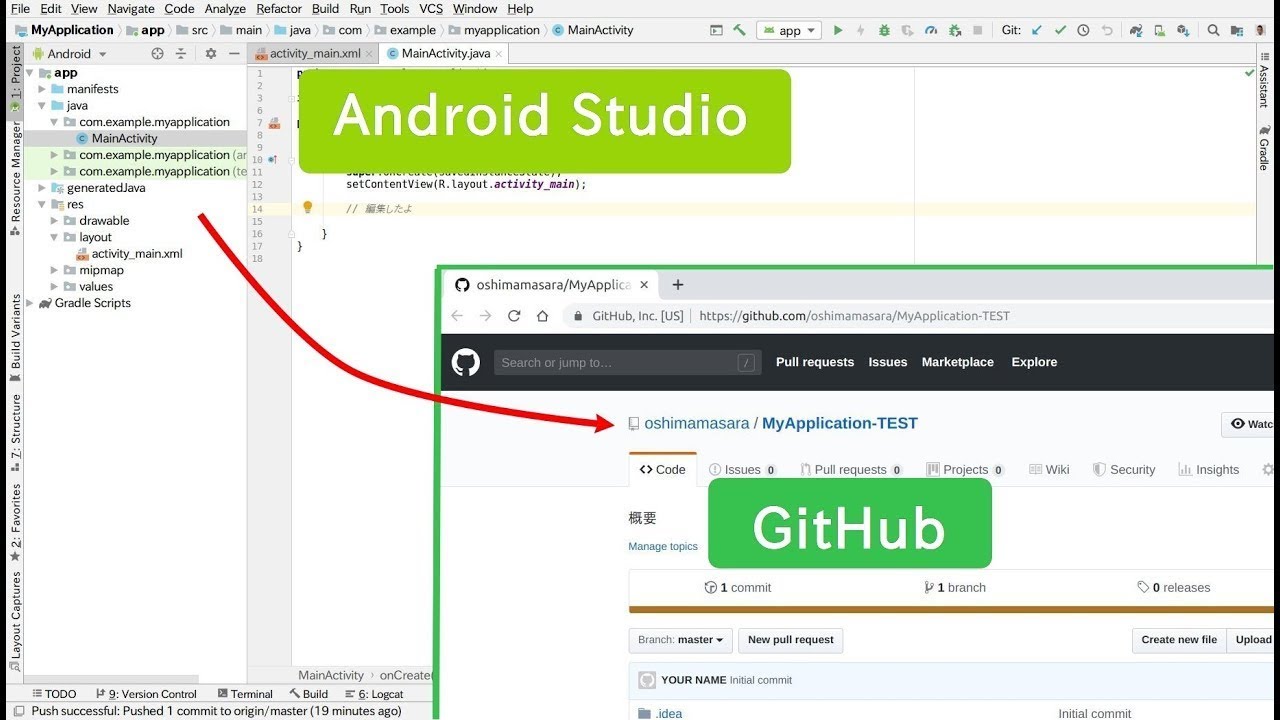Close the GitHub browser tab
The height and width of the screenshot is (720, 1280).
coord(644,285)
